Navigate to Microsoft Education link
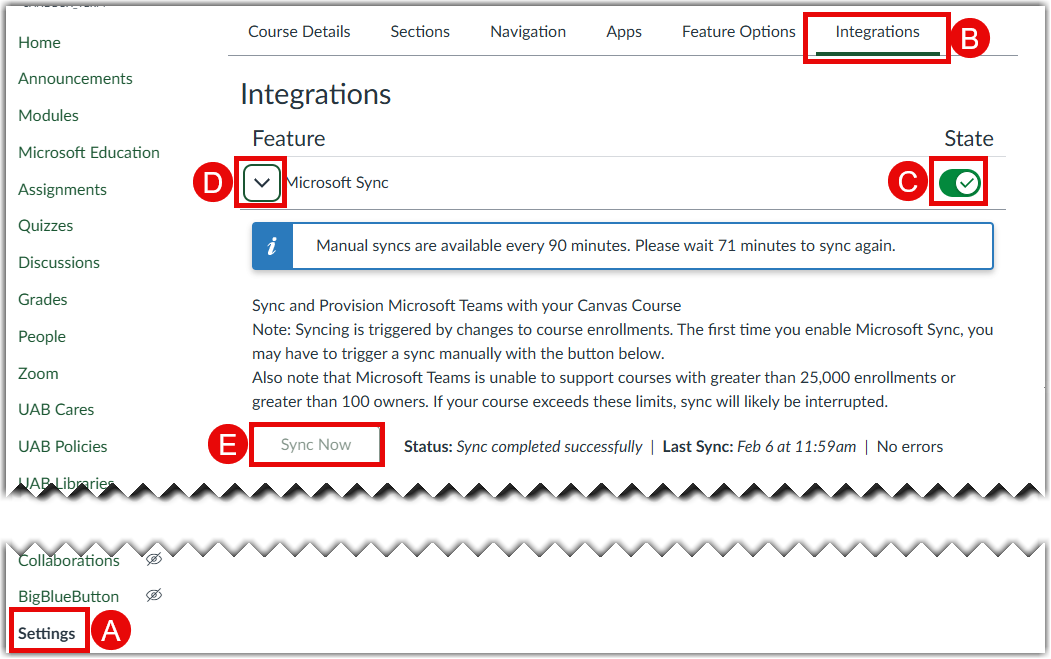 point(89,153)
